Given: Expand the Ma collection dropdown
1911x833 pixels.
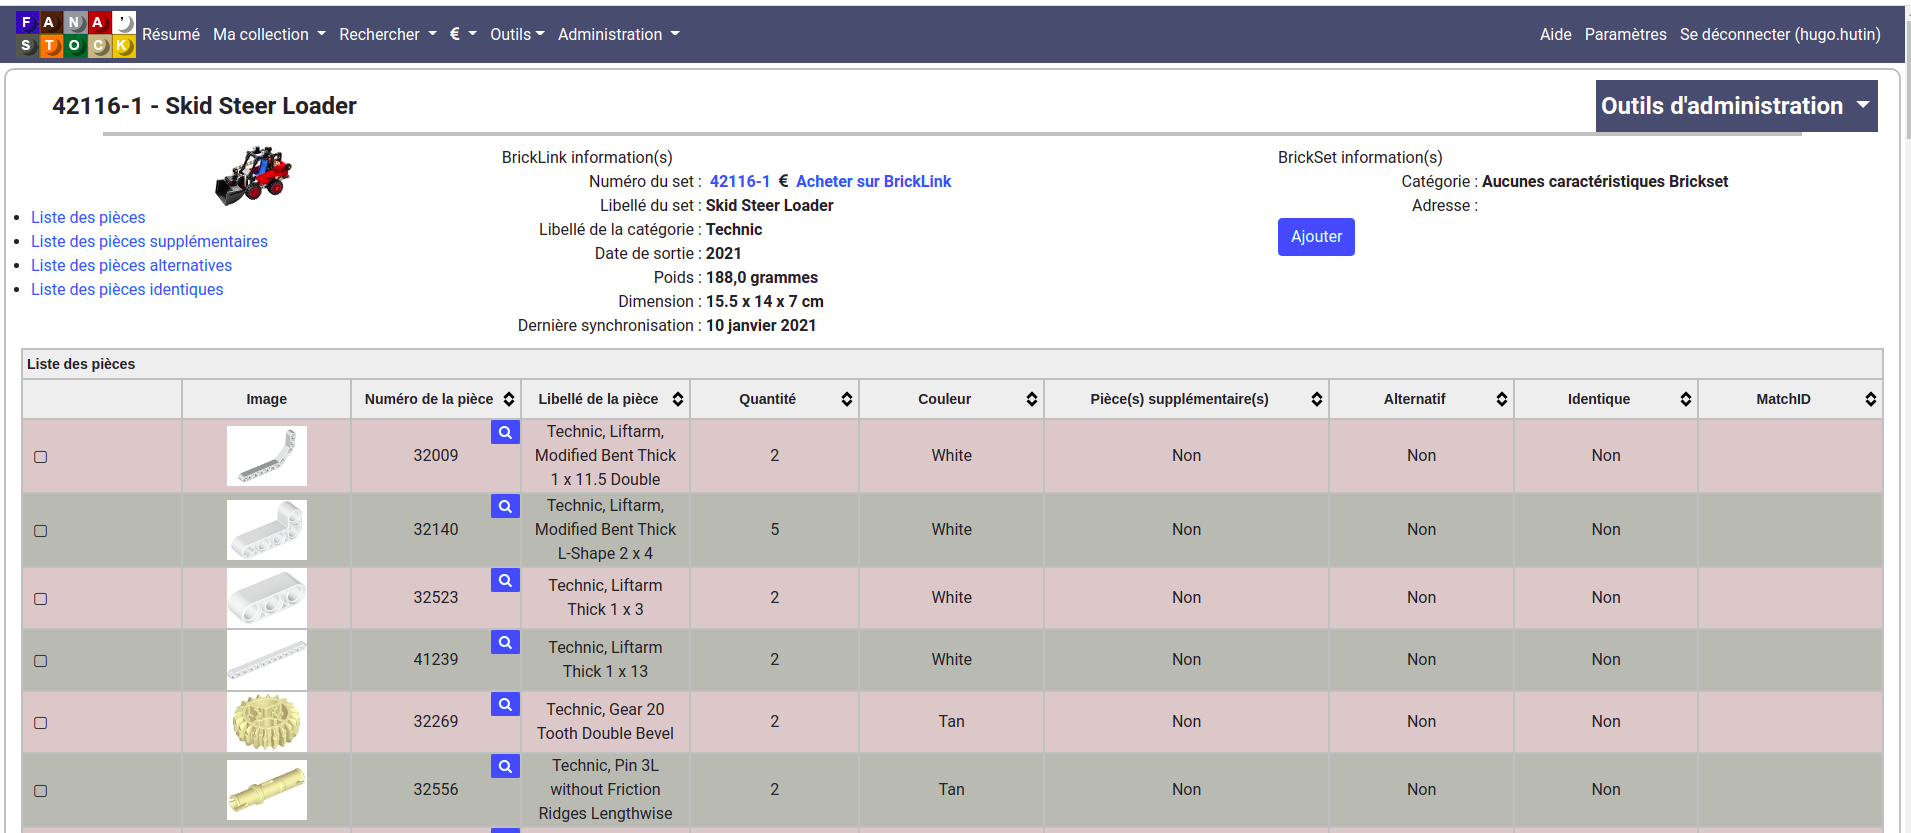Looking at the screenshot, I should pyautogui.click(x=269, y=34).
